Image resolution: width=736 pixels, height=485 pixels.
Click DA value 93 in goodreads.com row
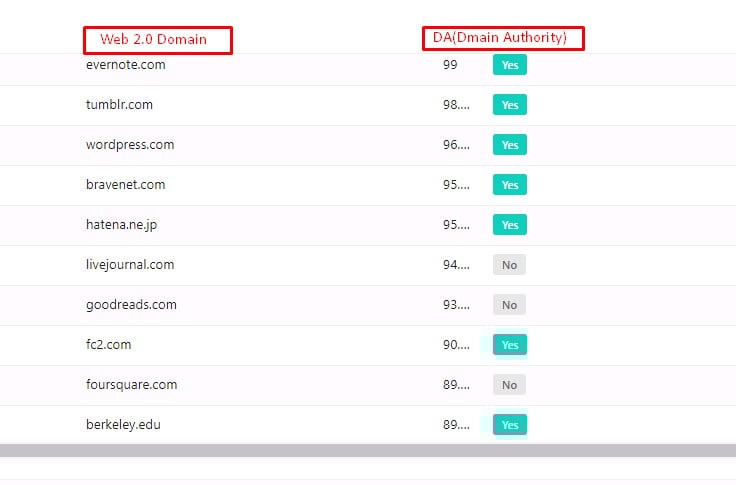click(456, 305)
